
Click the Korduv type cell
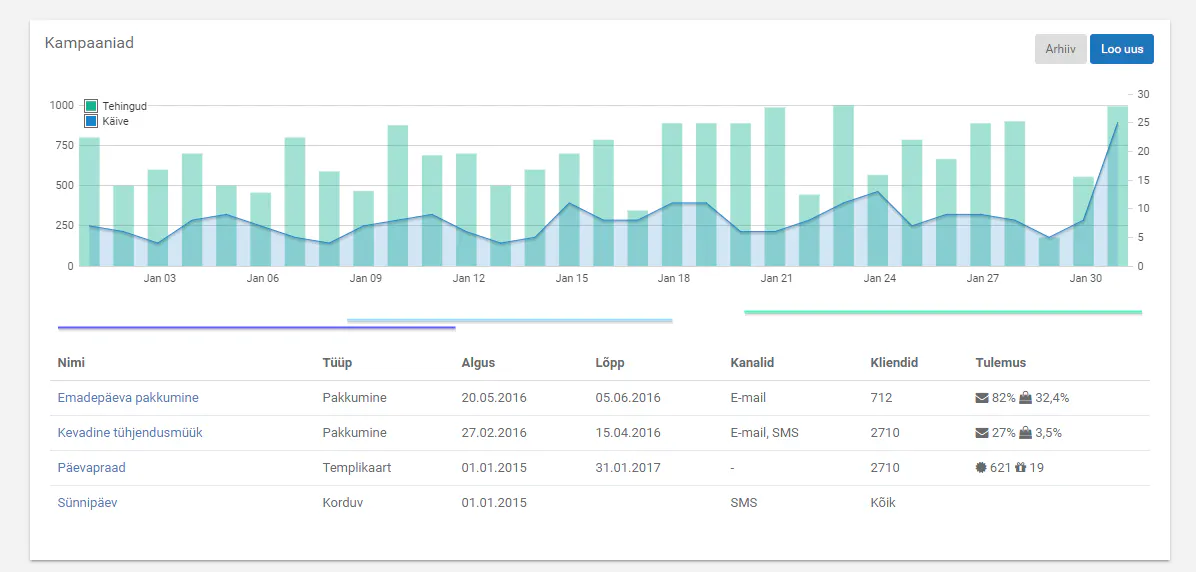coord(342,503)
